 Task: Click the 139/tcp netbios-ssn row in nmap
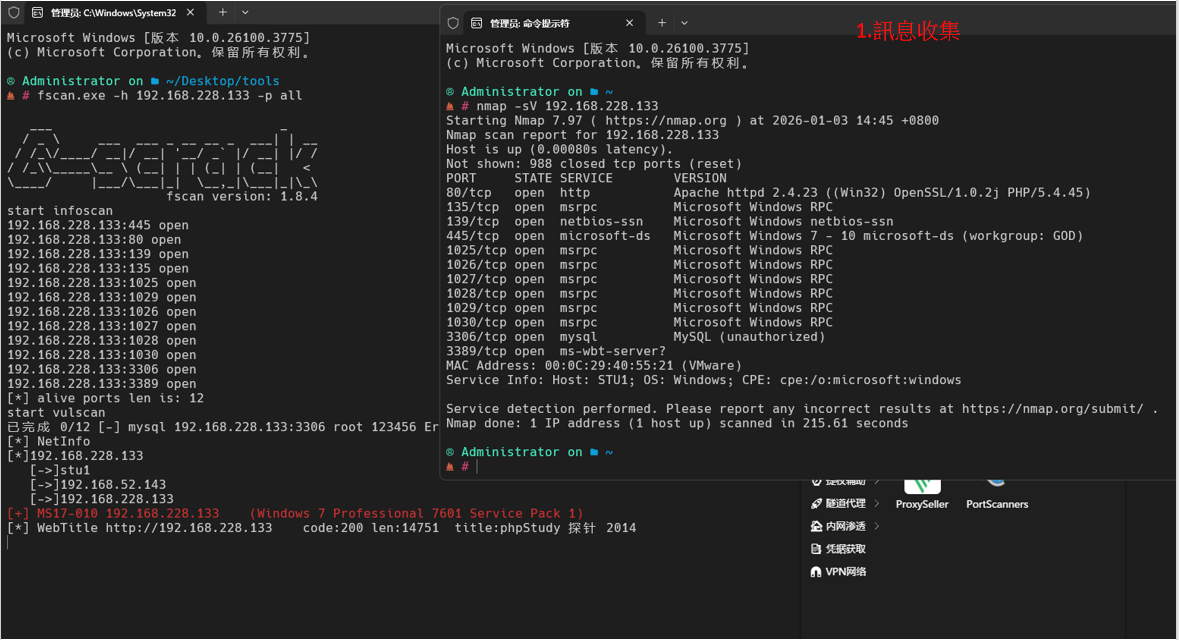[x=669, y=222]
